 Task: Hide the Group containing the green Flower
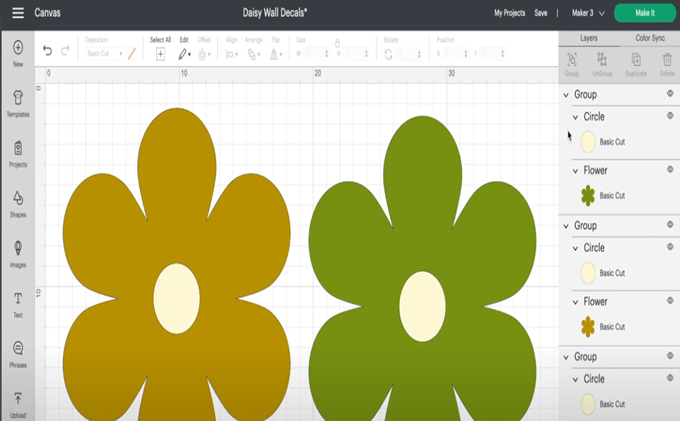pyautogui.click(x=670, y=93)
